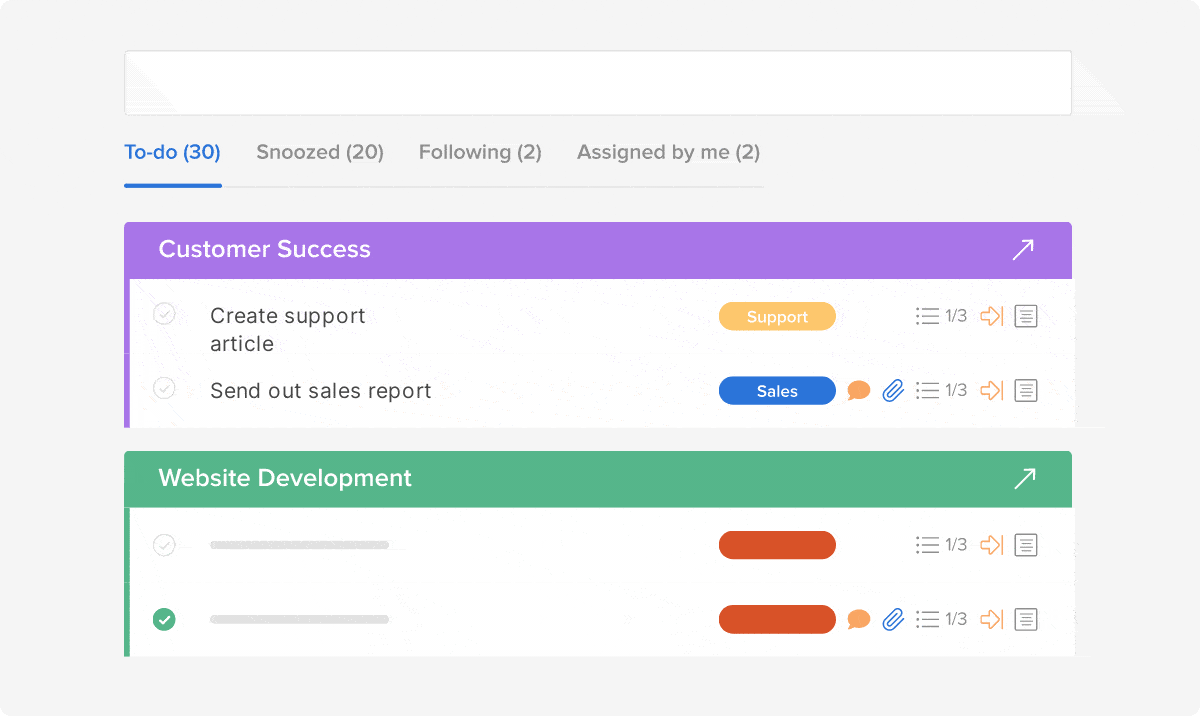This screenshot has width=1200, height=716.
Task: Click the paperclip icon in Website Development section
Action: [x=892, y=619]
